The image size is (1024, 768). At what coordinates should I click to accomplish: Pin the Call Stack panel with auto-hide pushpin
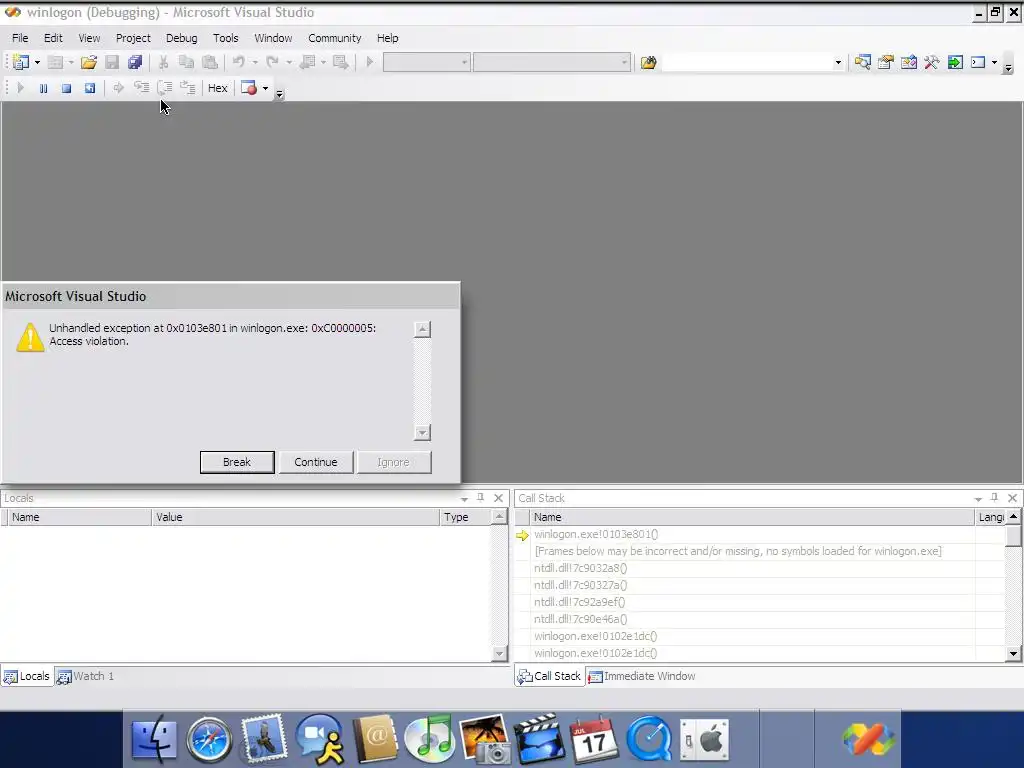click(x=995, y=498)
